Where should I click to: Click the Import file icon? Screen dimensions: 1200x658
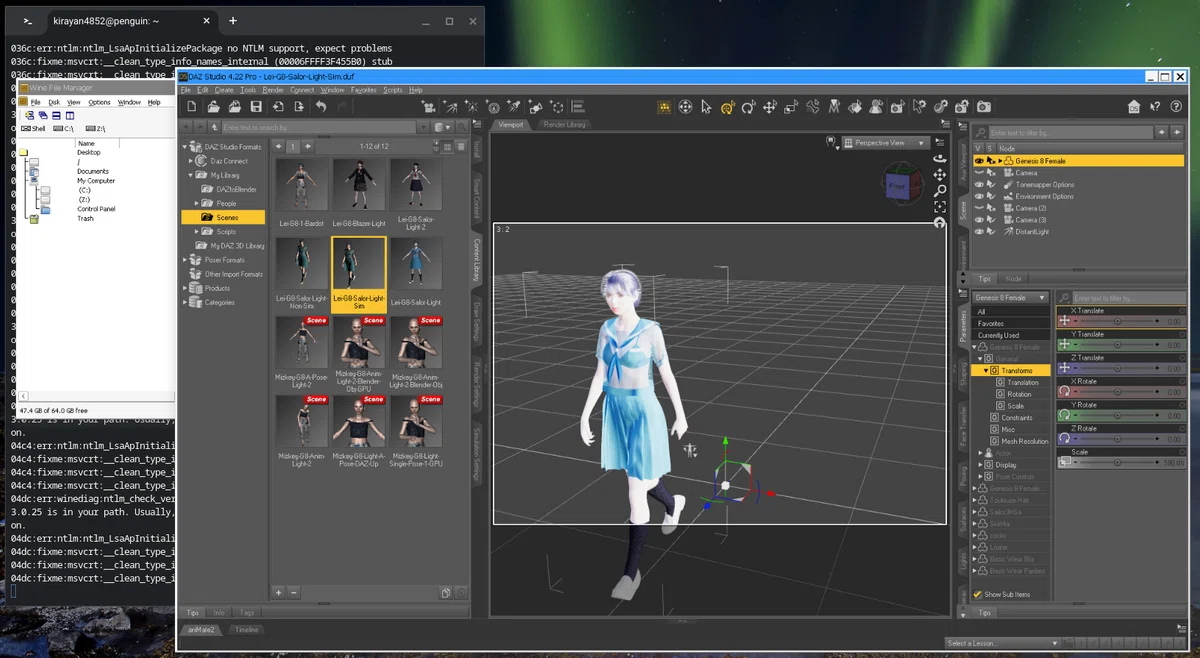(x=278, y=107)
